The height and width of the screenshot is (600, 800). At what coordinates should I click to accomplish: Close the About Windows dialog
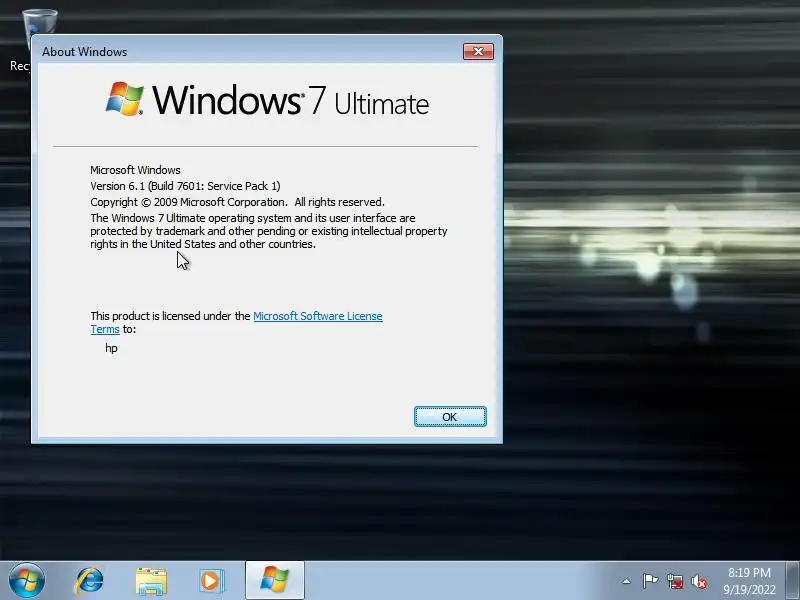pos(478,52)
